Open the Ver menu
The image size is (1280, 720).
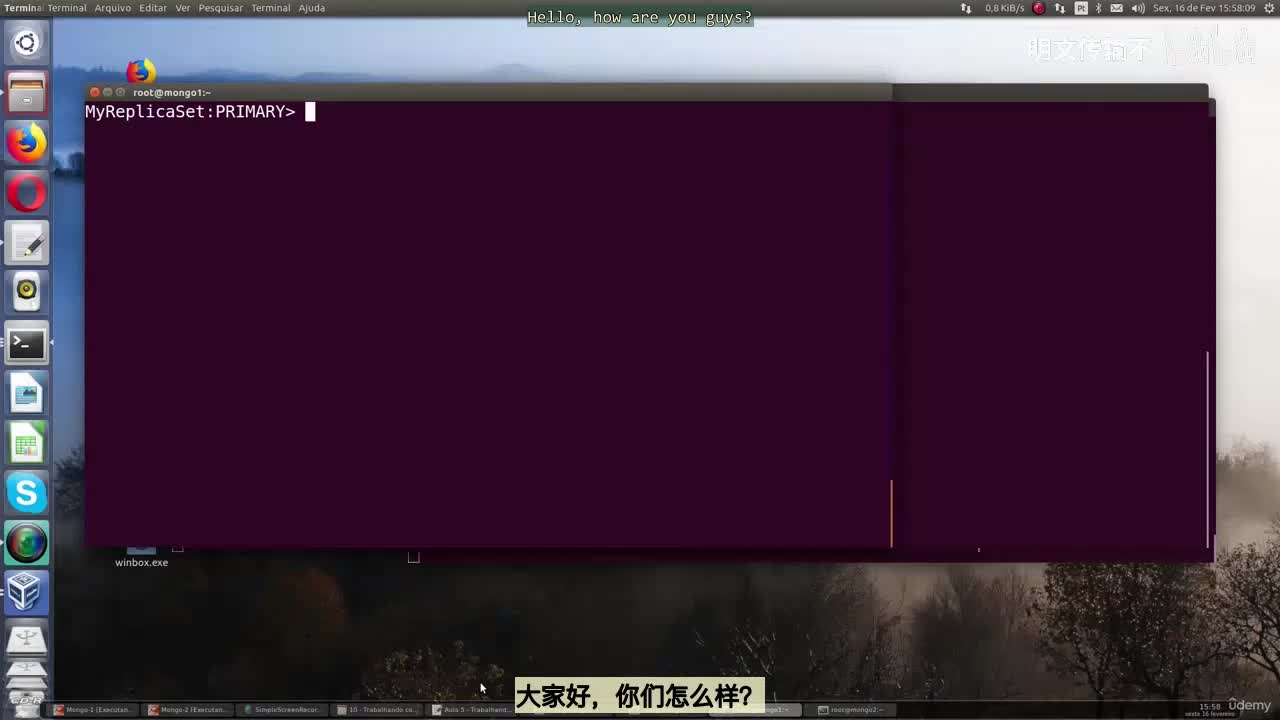click(183, 8)
